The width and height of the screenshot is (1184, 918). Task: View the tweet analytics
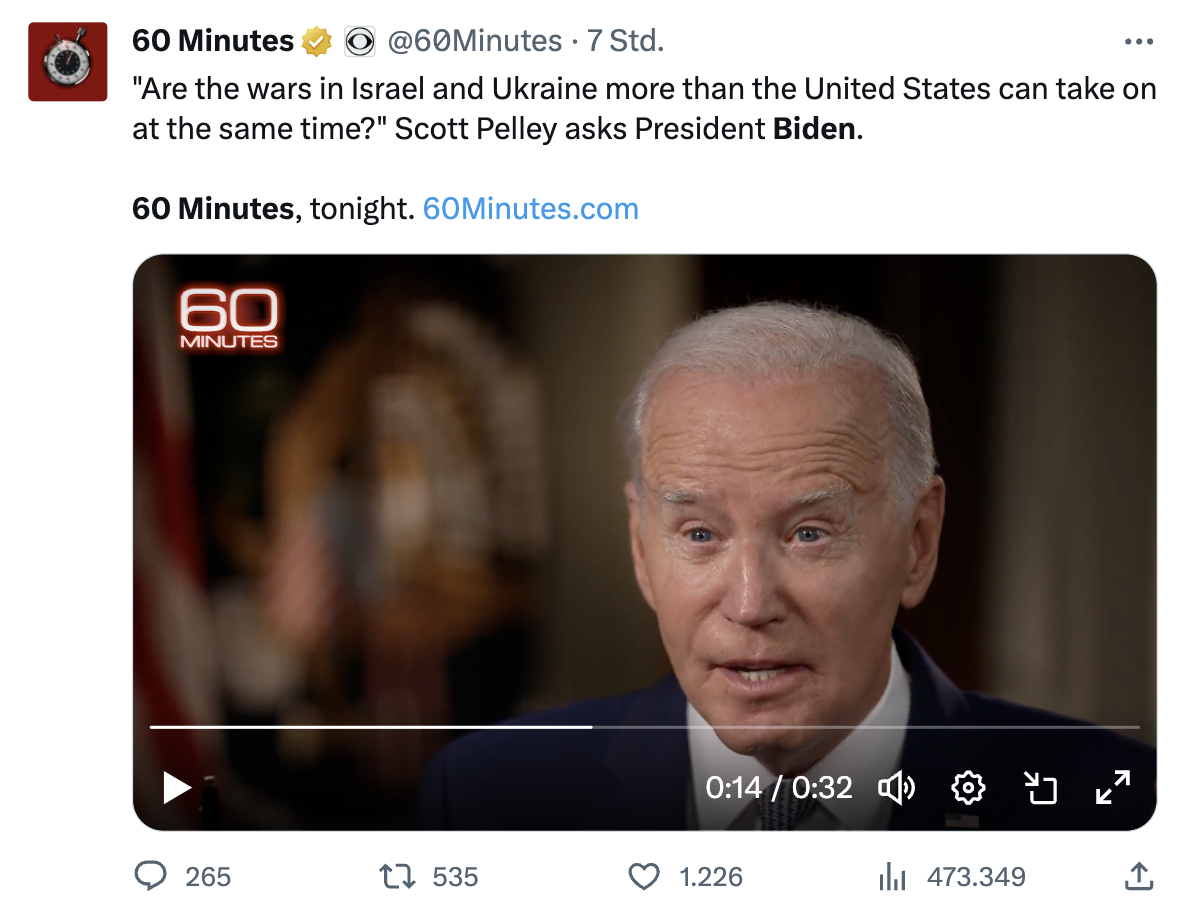[891, 877]
